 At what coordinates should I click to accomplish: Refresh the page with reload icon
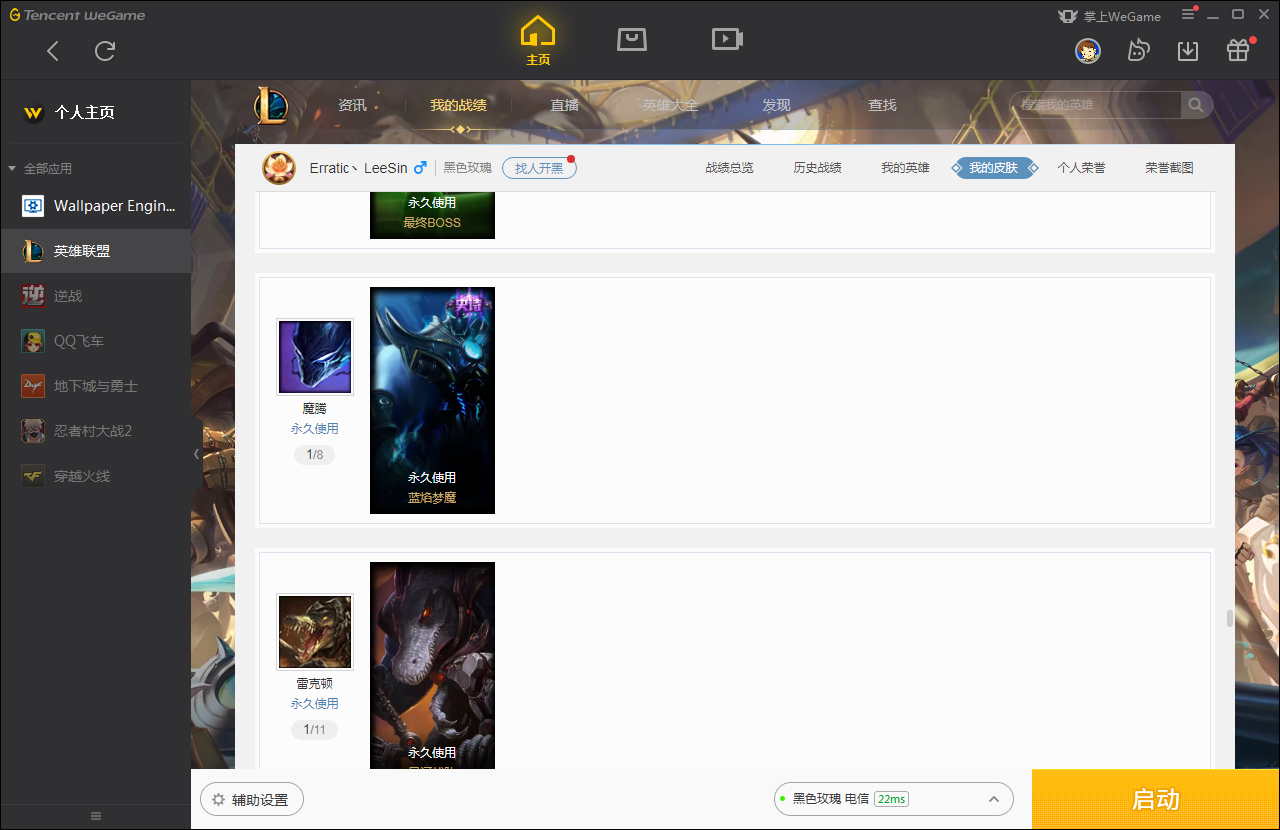coord(105,51)
